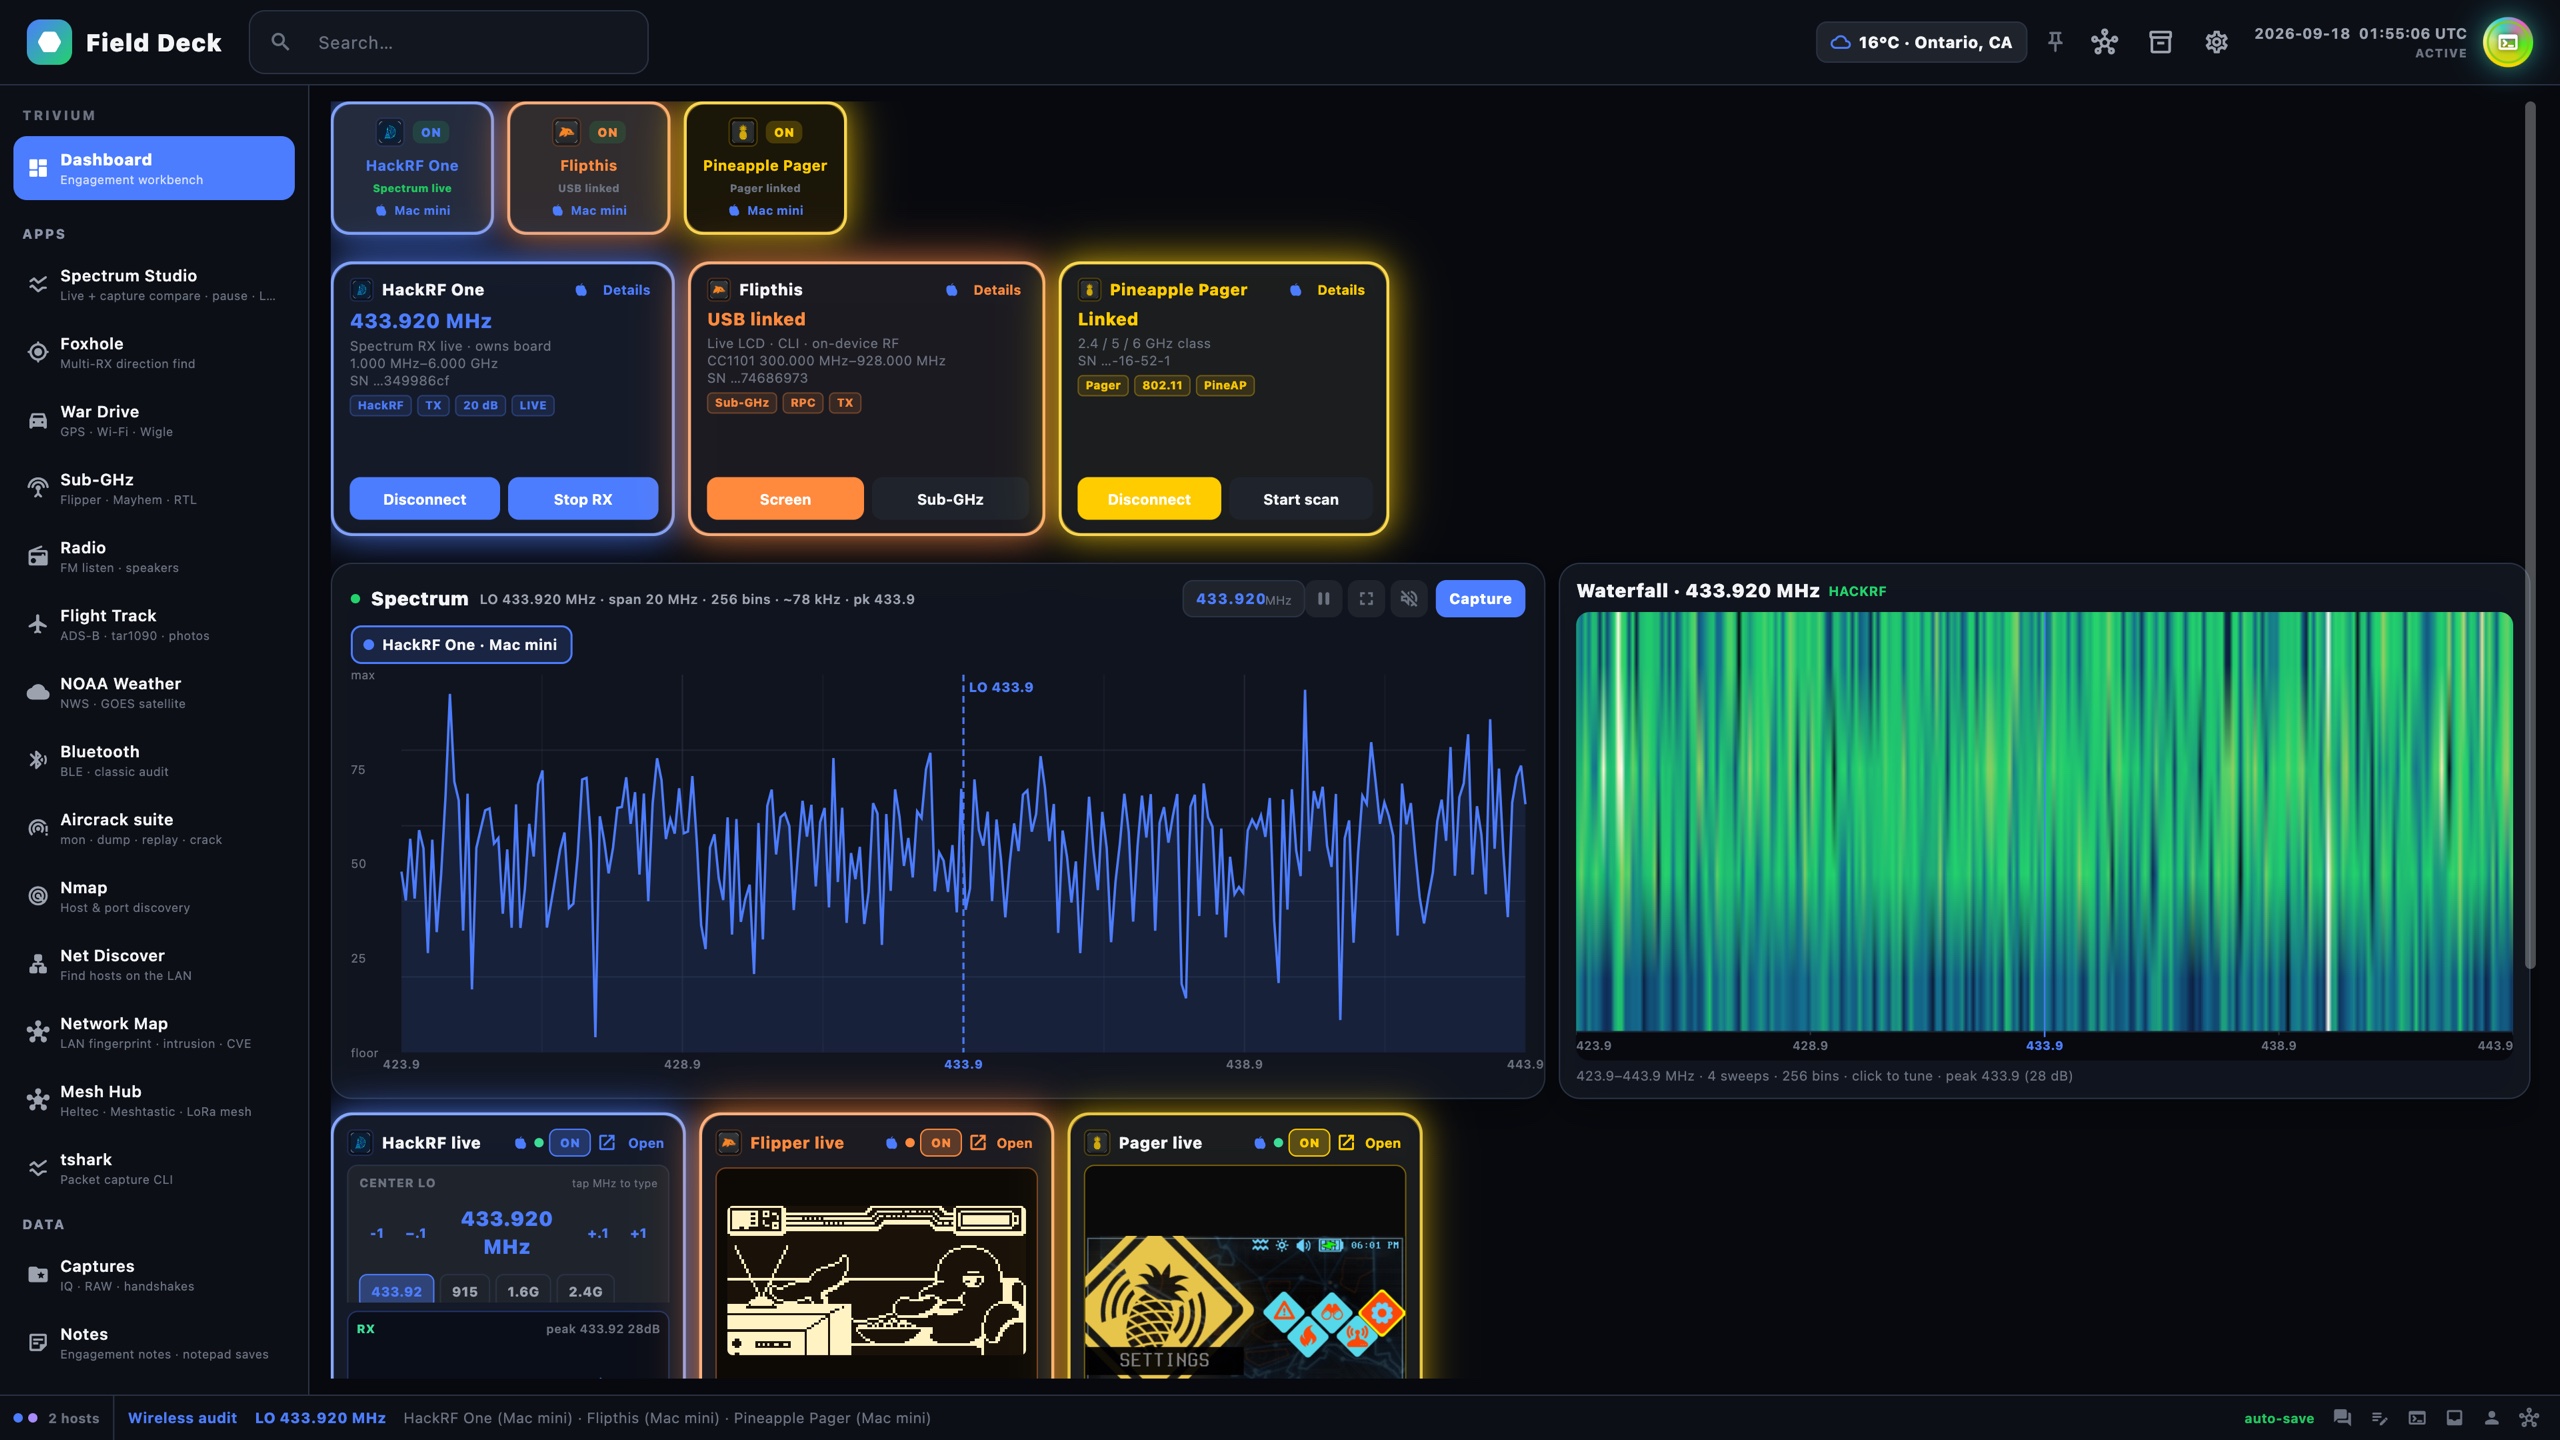Step center LO up by 0.1 MHz

pos(597,1233)
